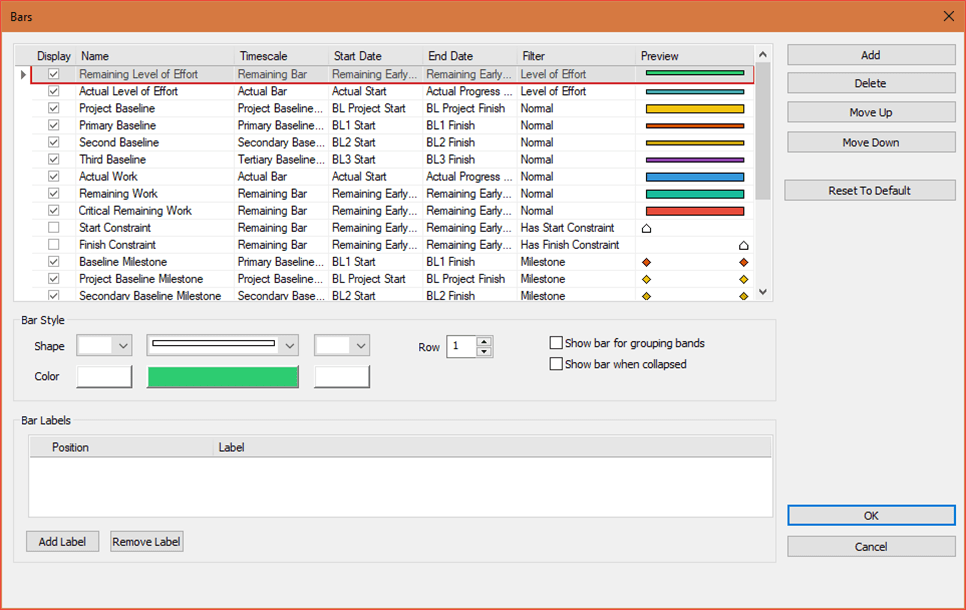Confirm with the OK button
The image size is (966, 610).
871,516
